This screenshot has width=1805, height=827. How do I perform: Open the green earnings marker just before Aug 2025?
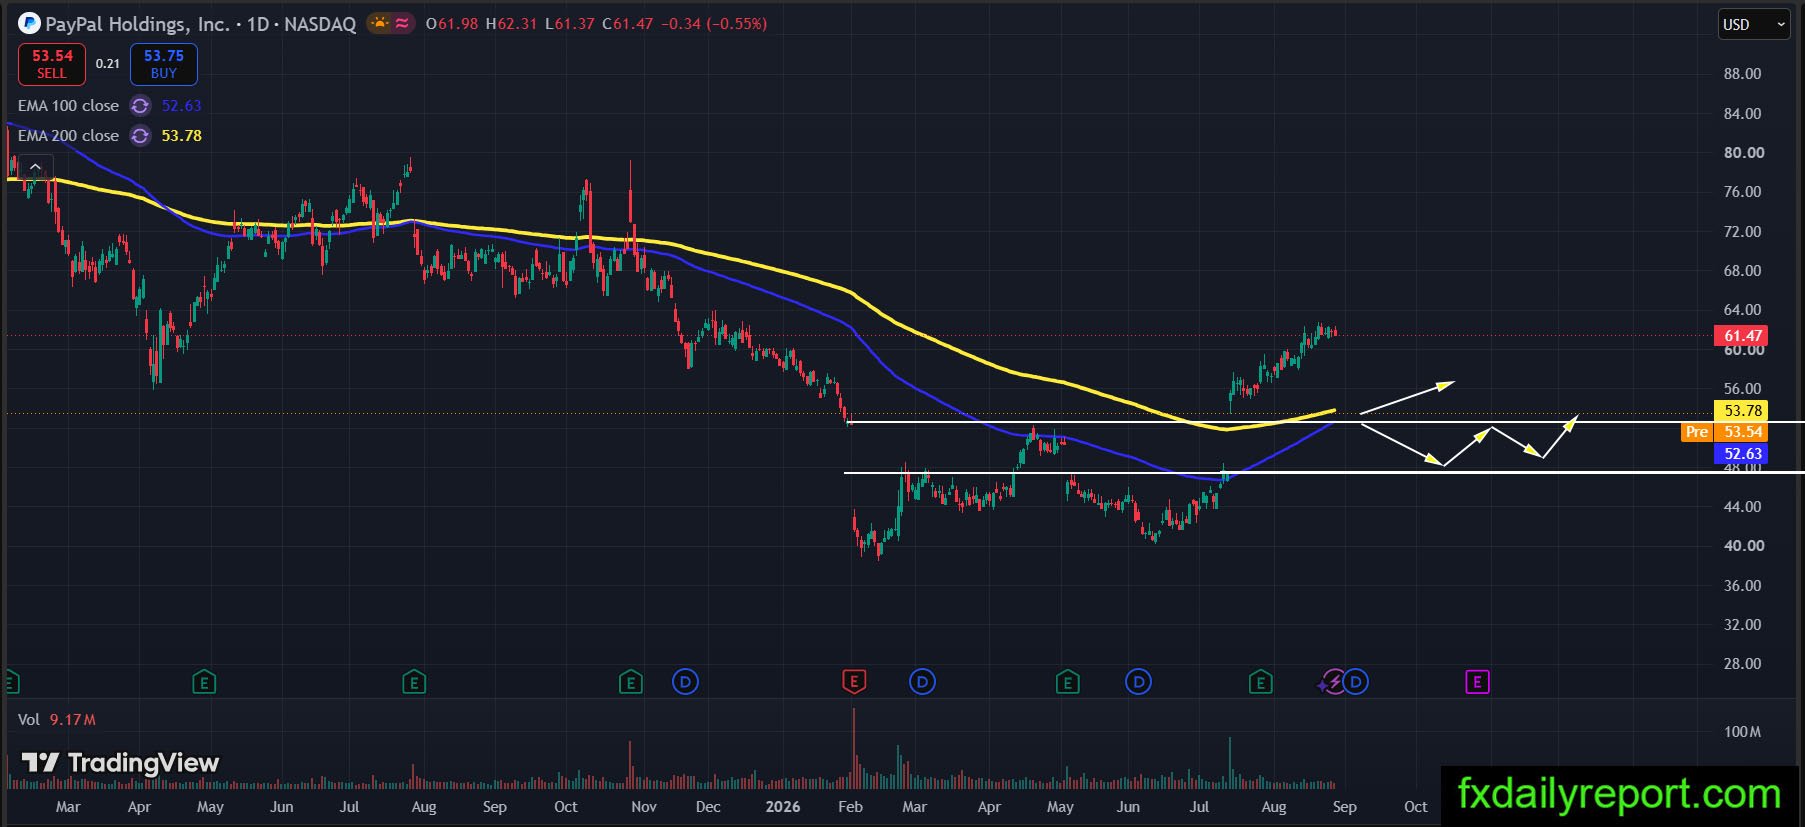[413, 682]
